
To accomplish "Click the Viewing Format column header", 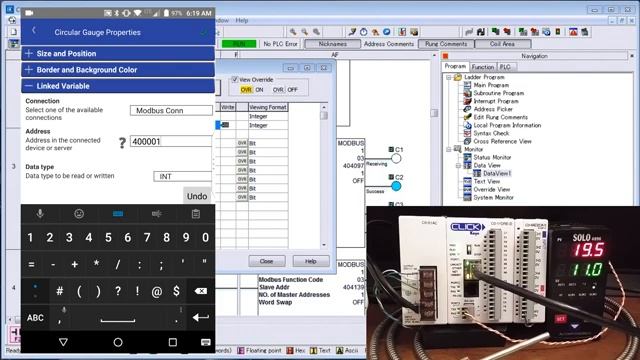I will coord(268,107).
